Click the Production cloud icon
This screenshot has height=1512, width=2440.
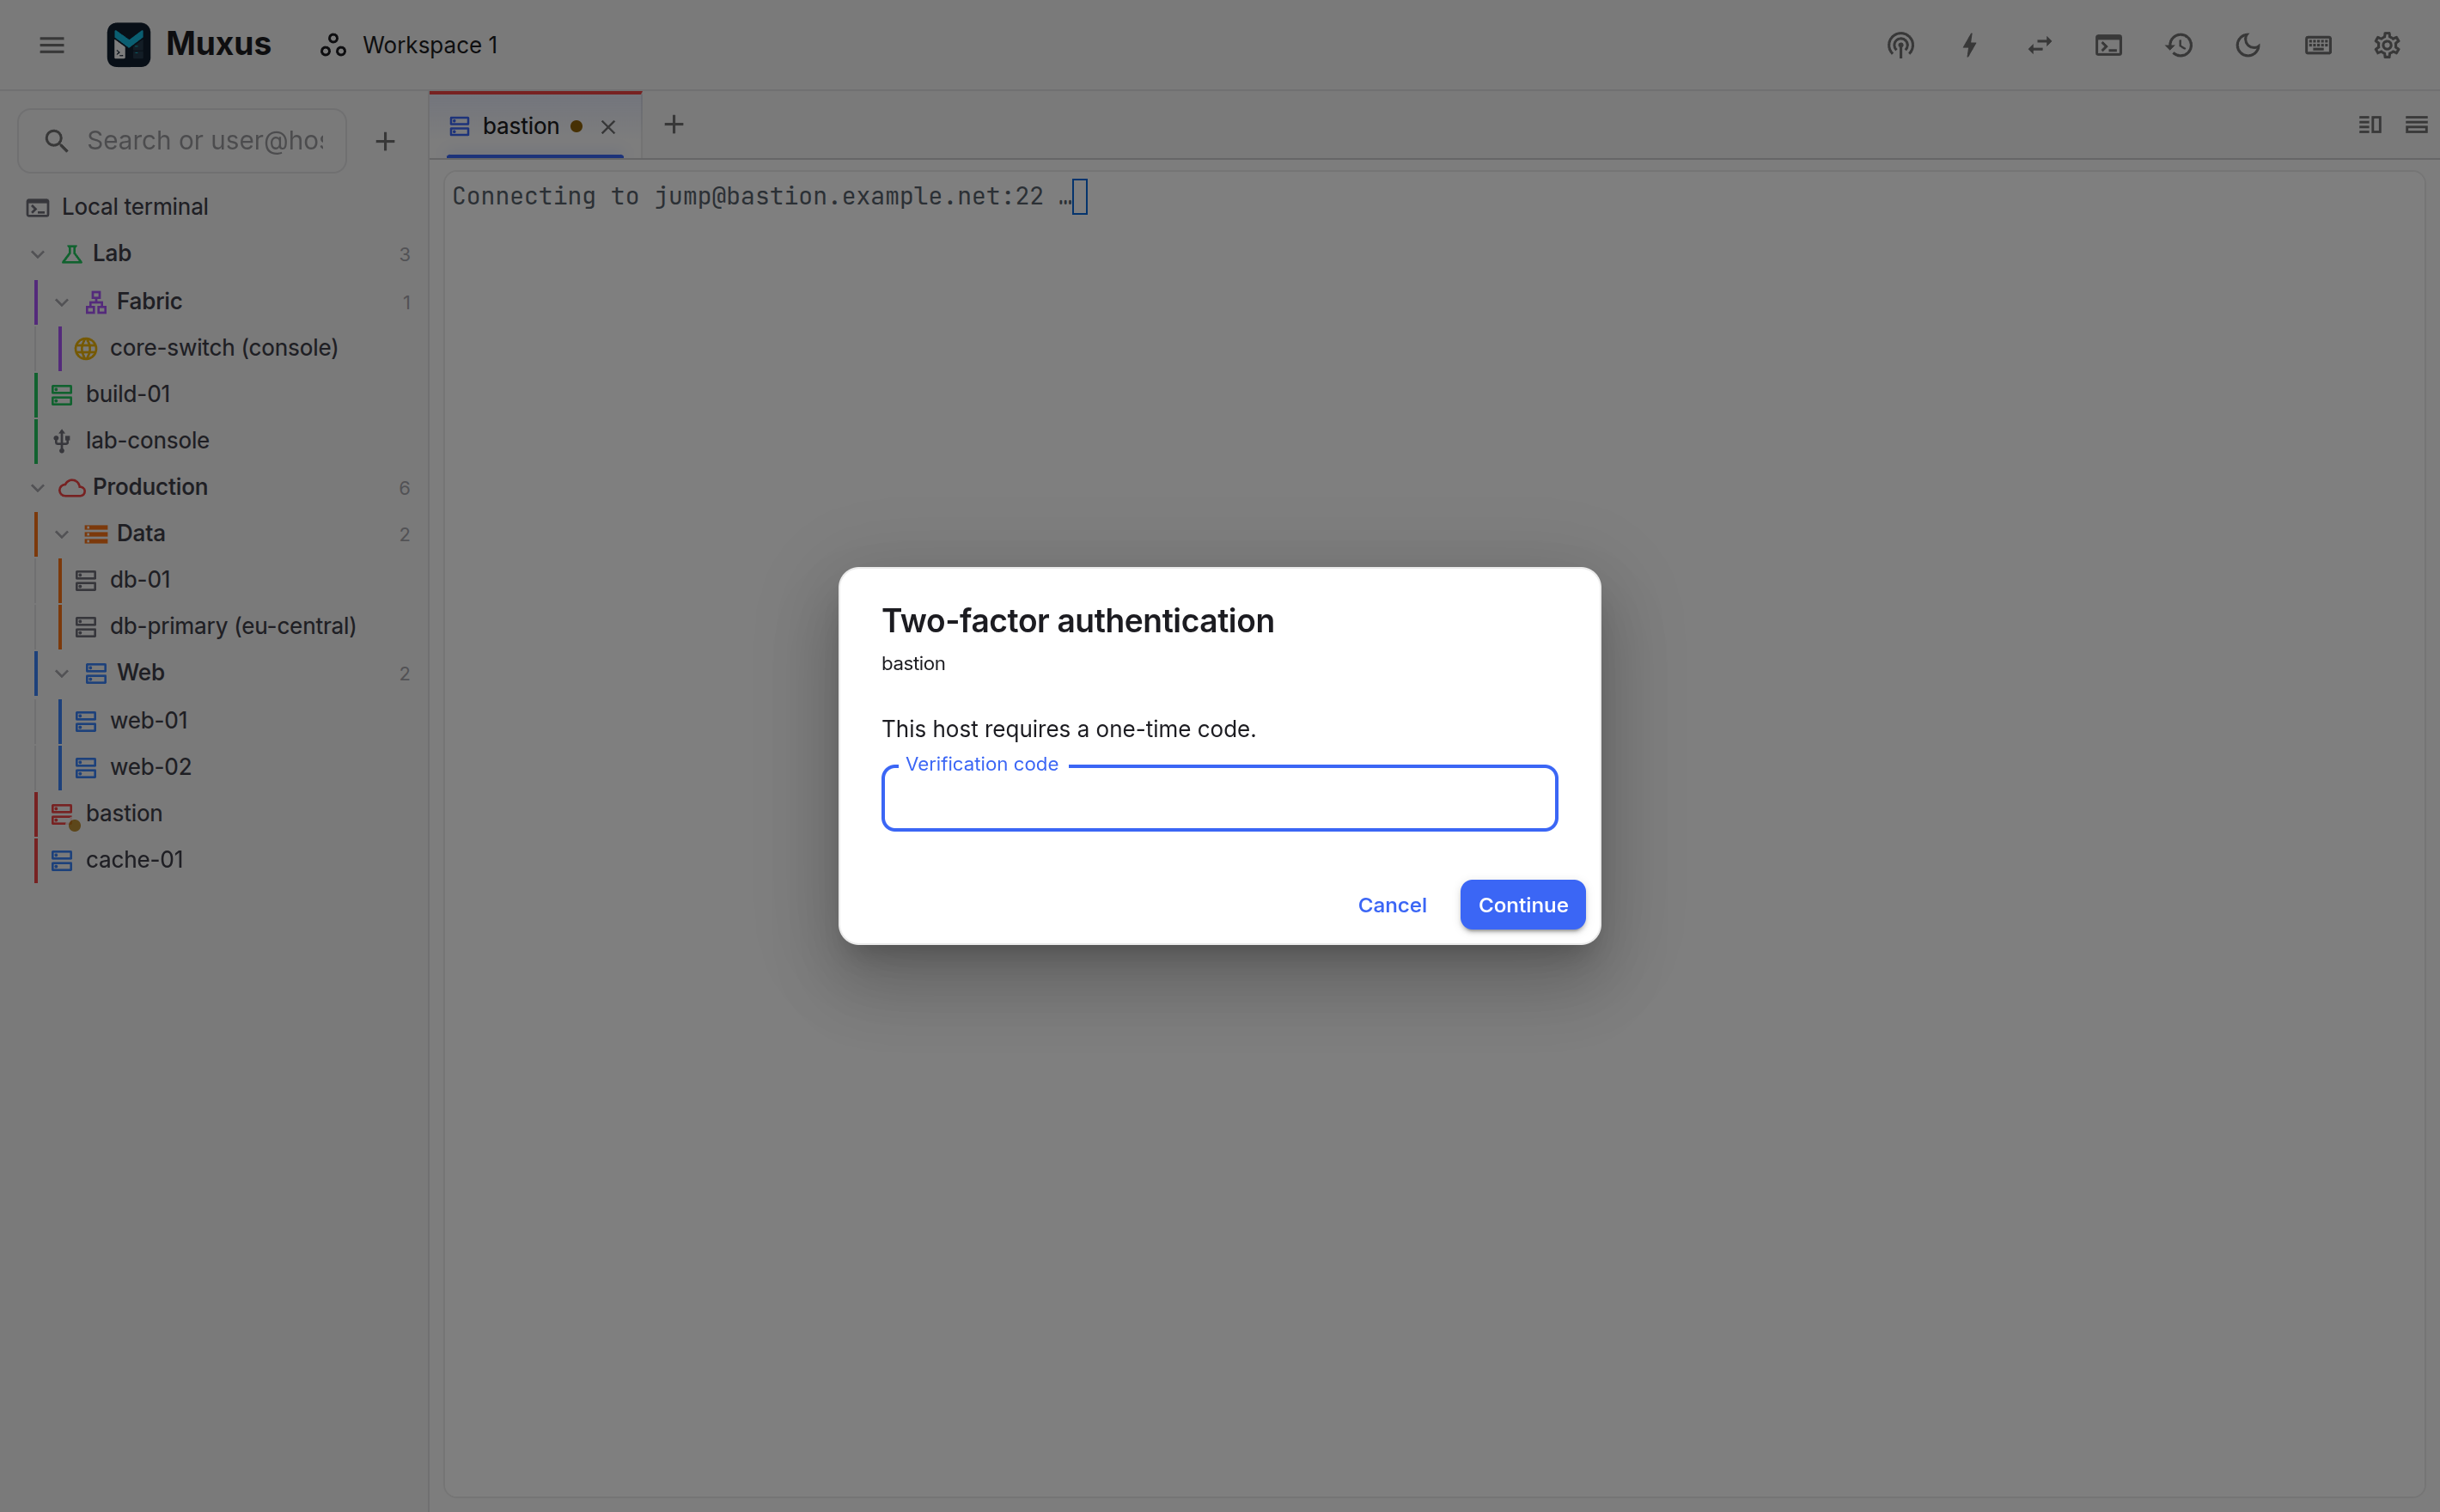pyautogui.click(x=72, y=488)
